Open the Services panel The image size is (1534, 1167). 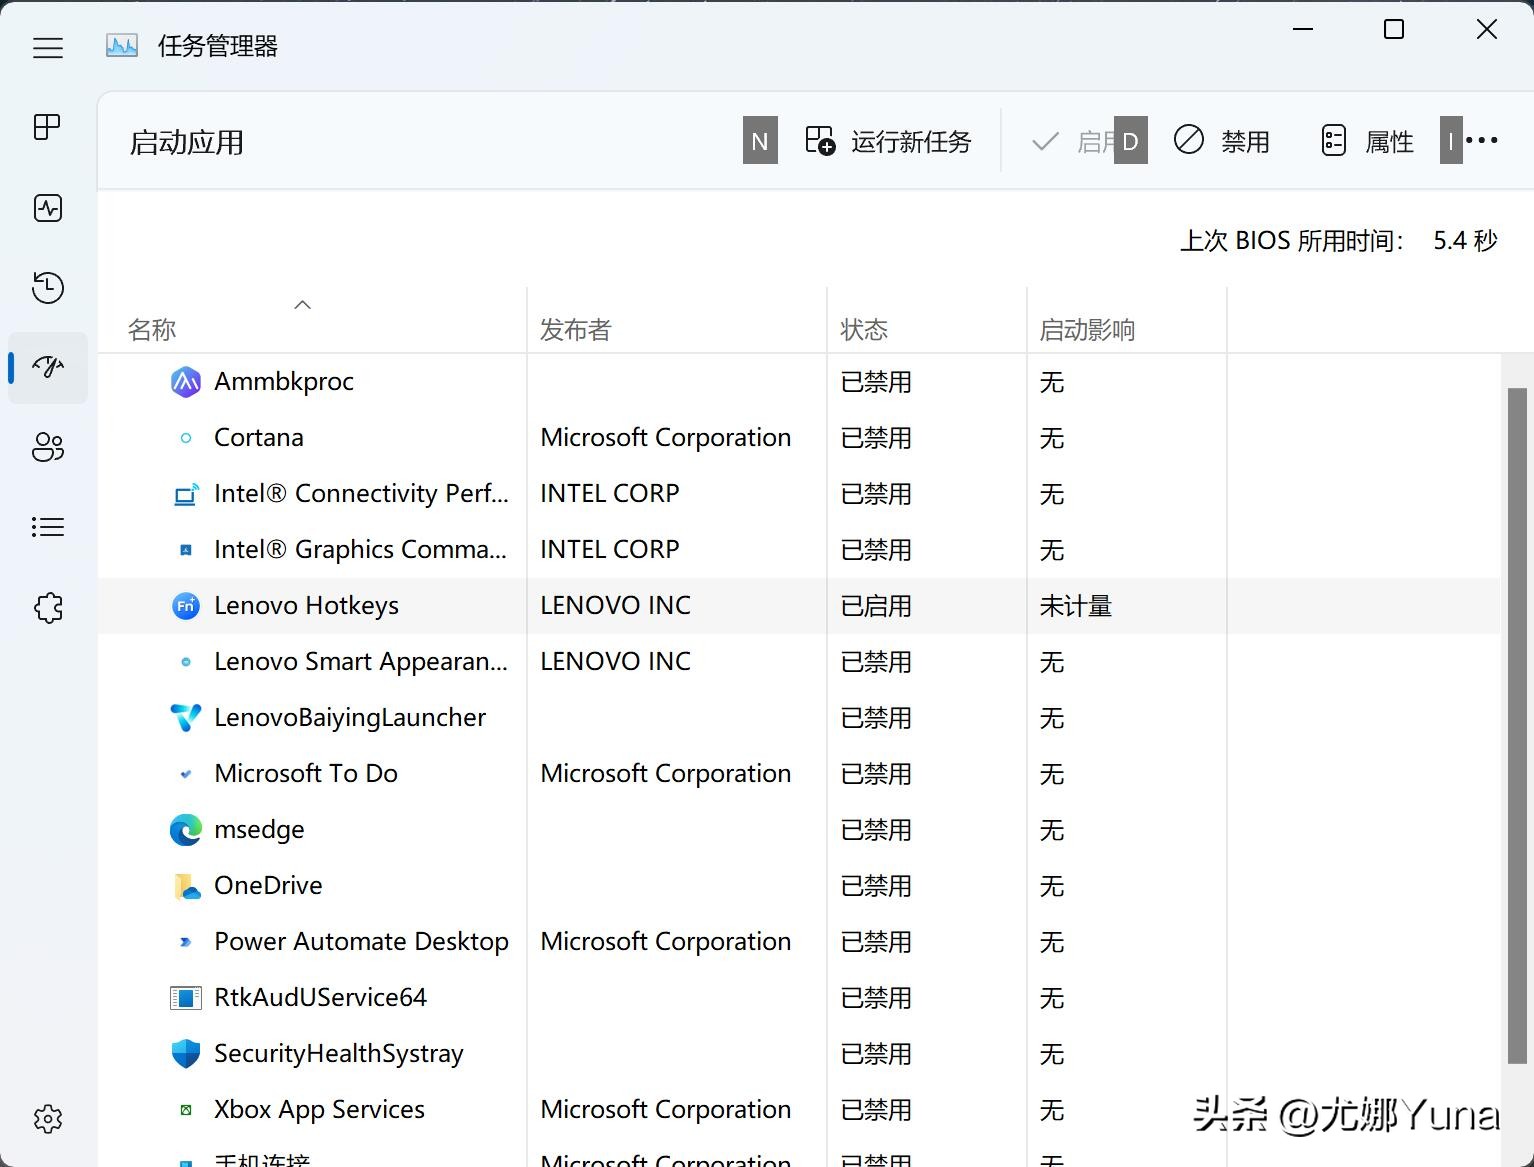point(47,607)
